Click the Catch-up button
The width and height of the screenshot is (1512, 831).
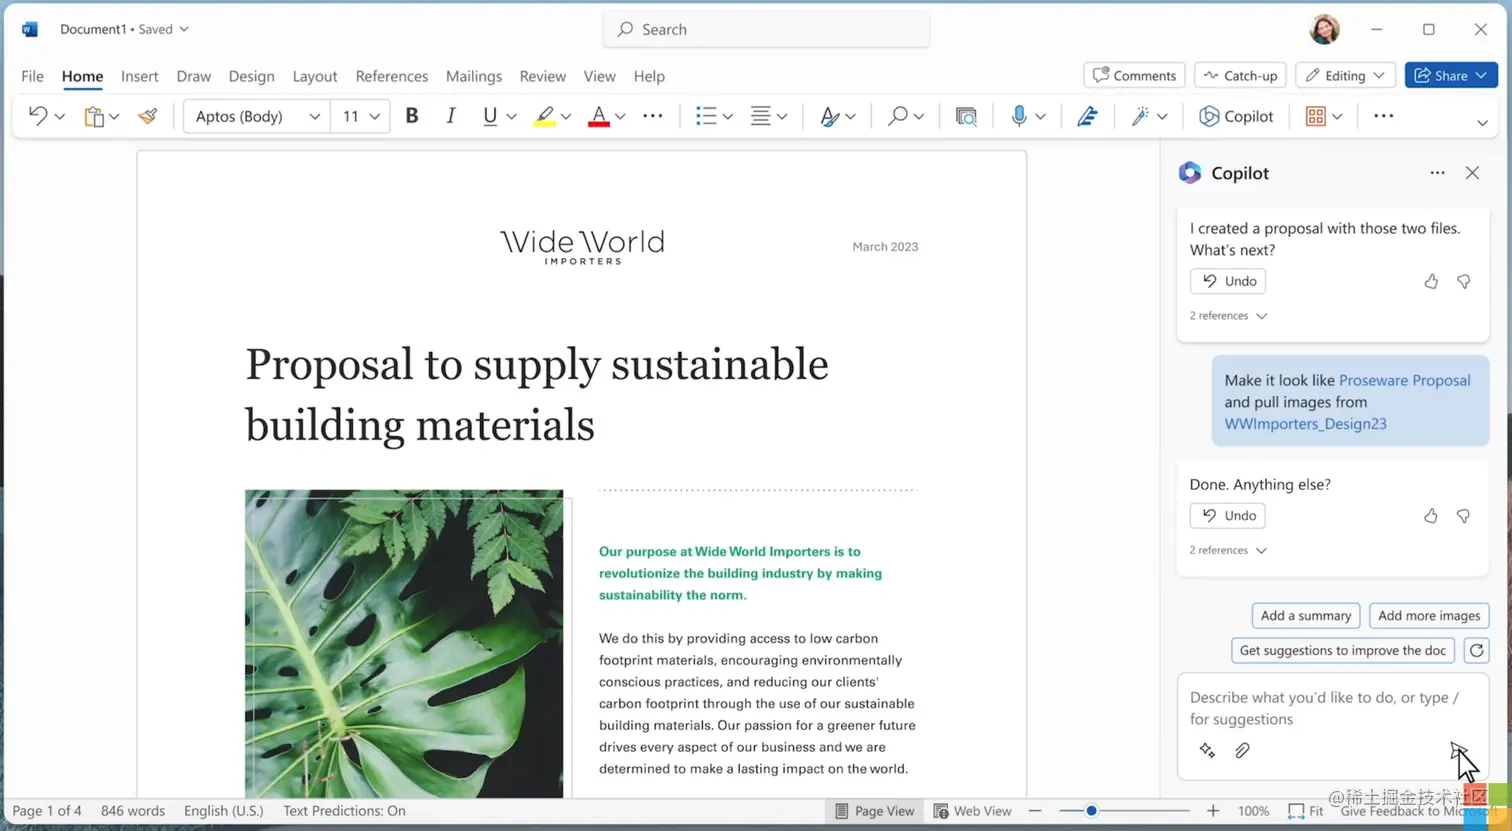point(1240,75)
